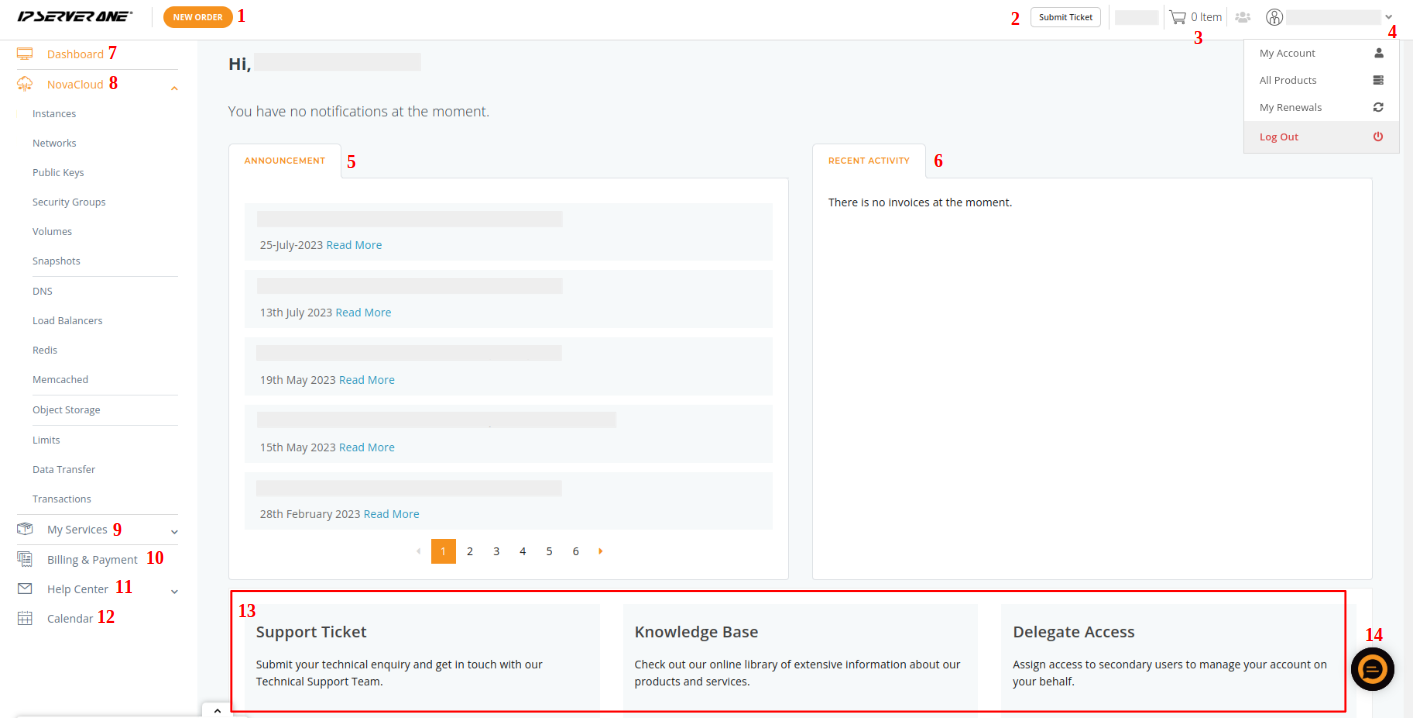Image resolution: width=1413 pixels, height=722 pixels.
Task: Open the live chat bubble icon
Action: (1372, 669)
